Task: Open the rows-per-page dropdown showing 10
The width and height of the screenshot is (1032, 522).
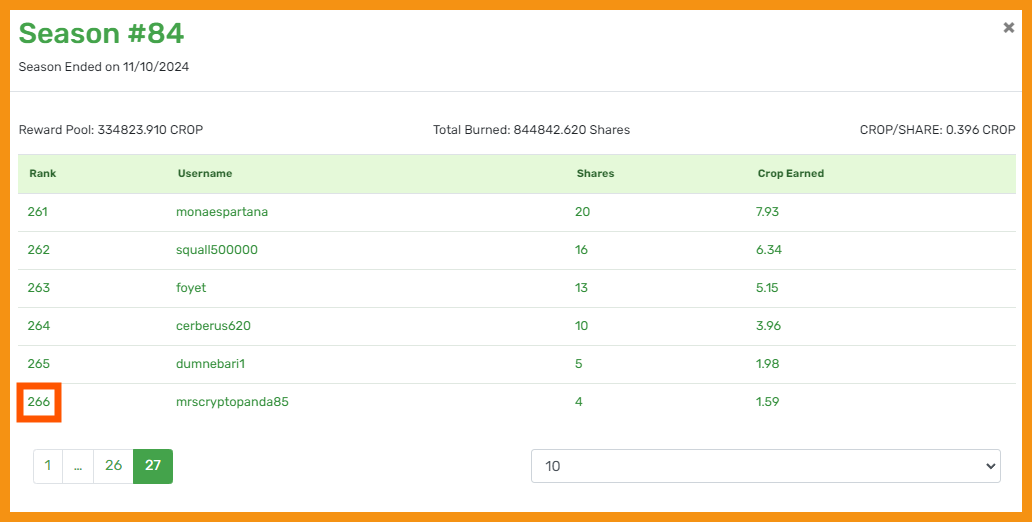Action: (765, 466)
